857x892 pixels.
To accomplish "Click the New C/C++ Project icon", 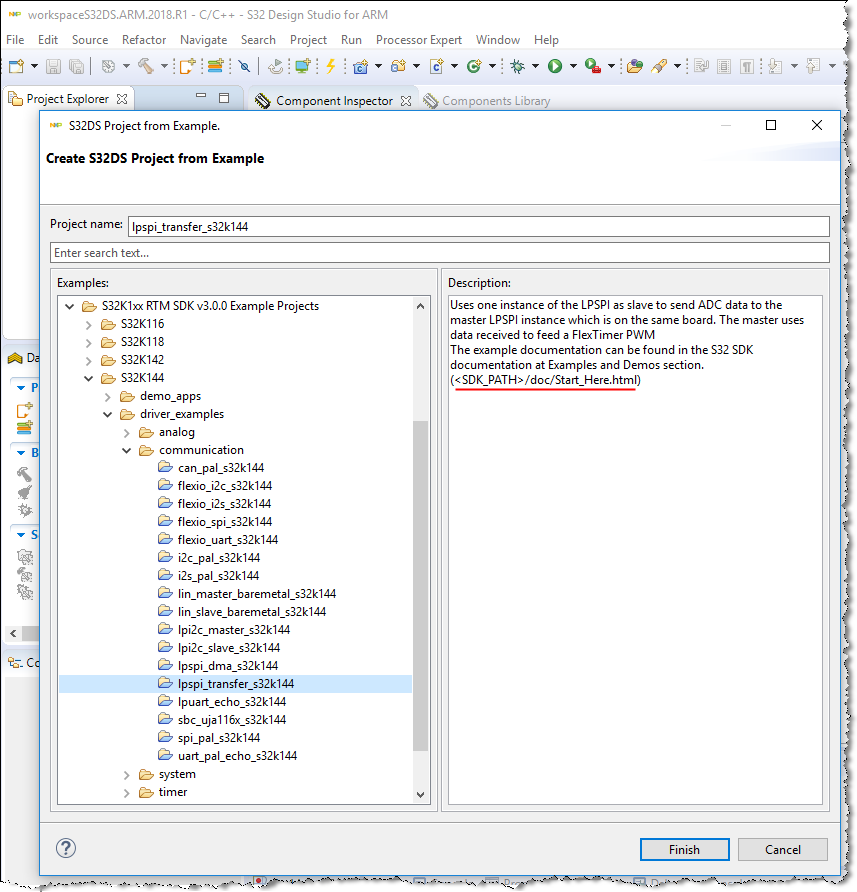I will pyautogui.click(x=360, y=67).
